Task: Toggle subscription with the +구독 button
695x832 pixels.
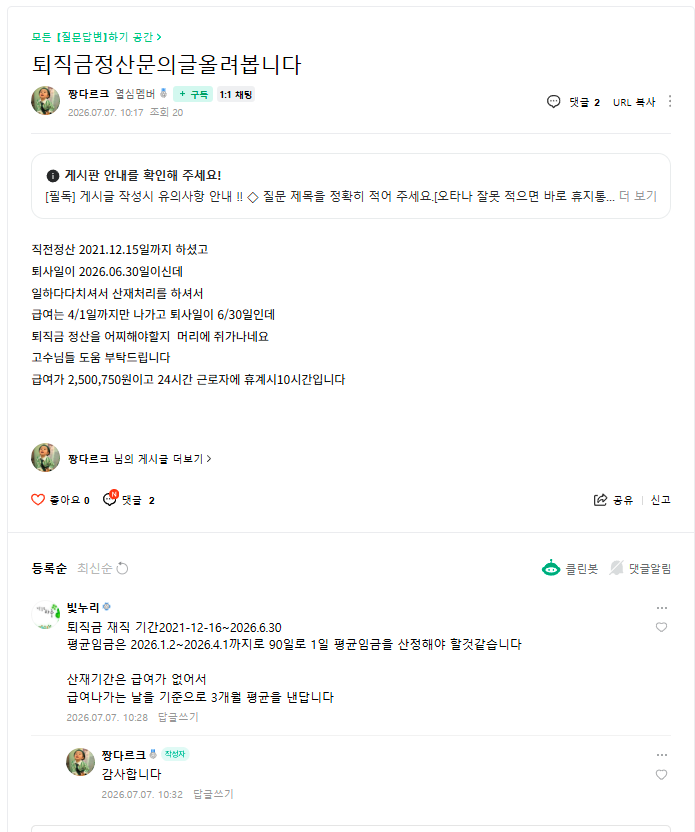Action: (x=193, y=94)
